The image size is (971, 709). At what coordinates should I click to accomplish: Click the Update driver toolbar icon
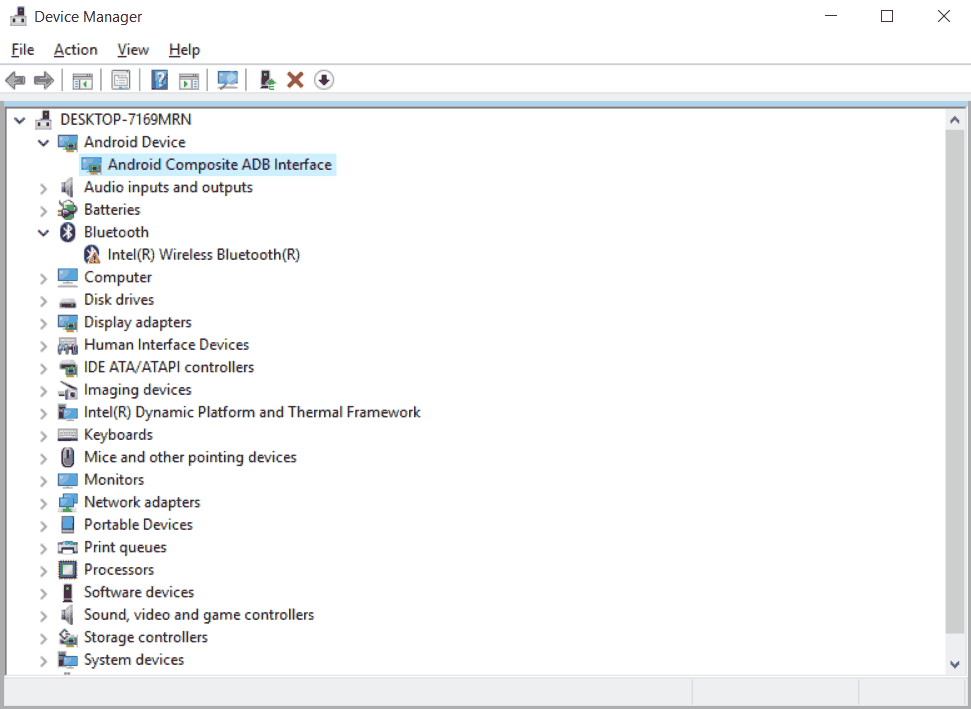(x=267, y=80)
